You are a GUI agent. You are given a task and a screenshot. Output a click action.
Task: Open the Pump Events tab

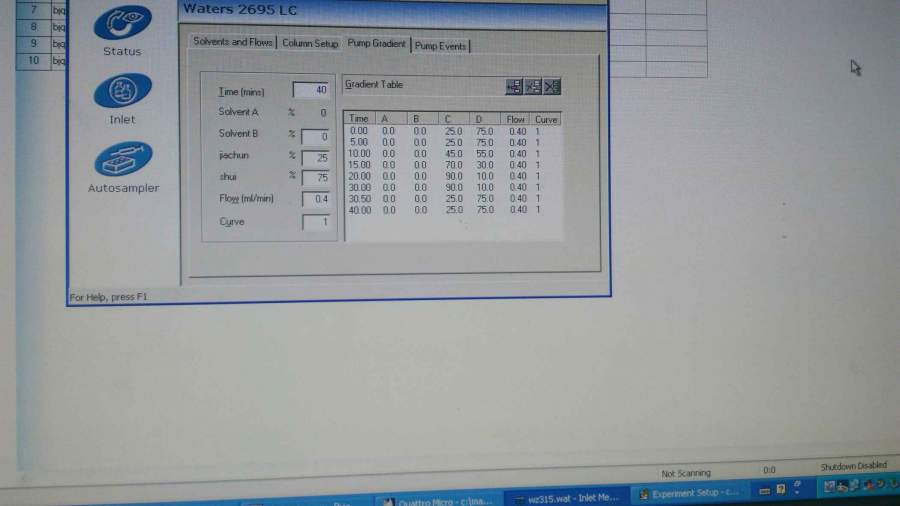(440, 46)
